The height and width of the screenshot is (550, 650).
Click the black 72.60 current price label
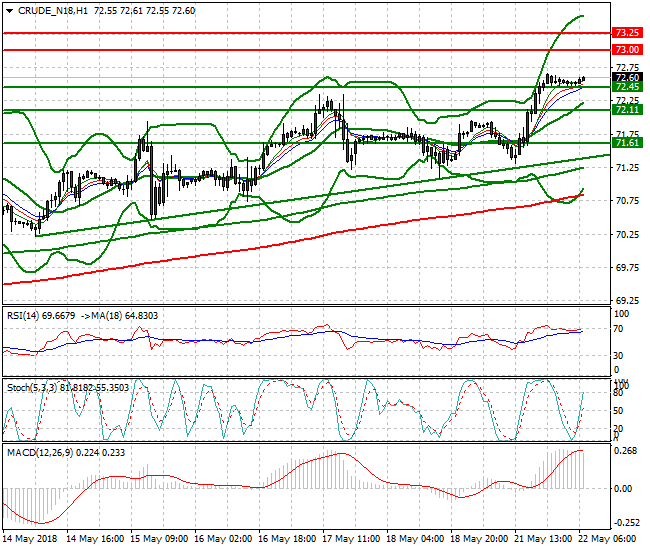click(x=627, y=77)
